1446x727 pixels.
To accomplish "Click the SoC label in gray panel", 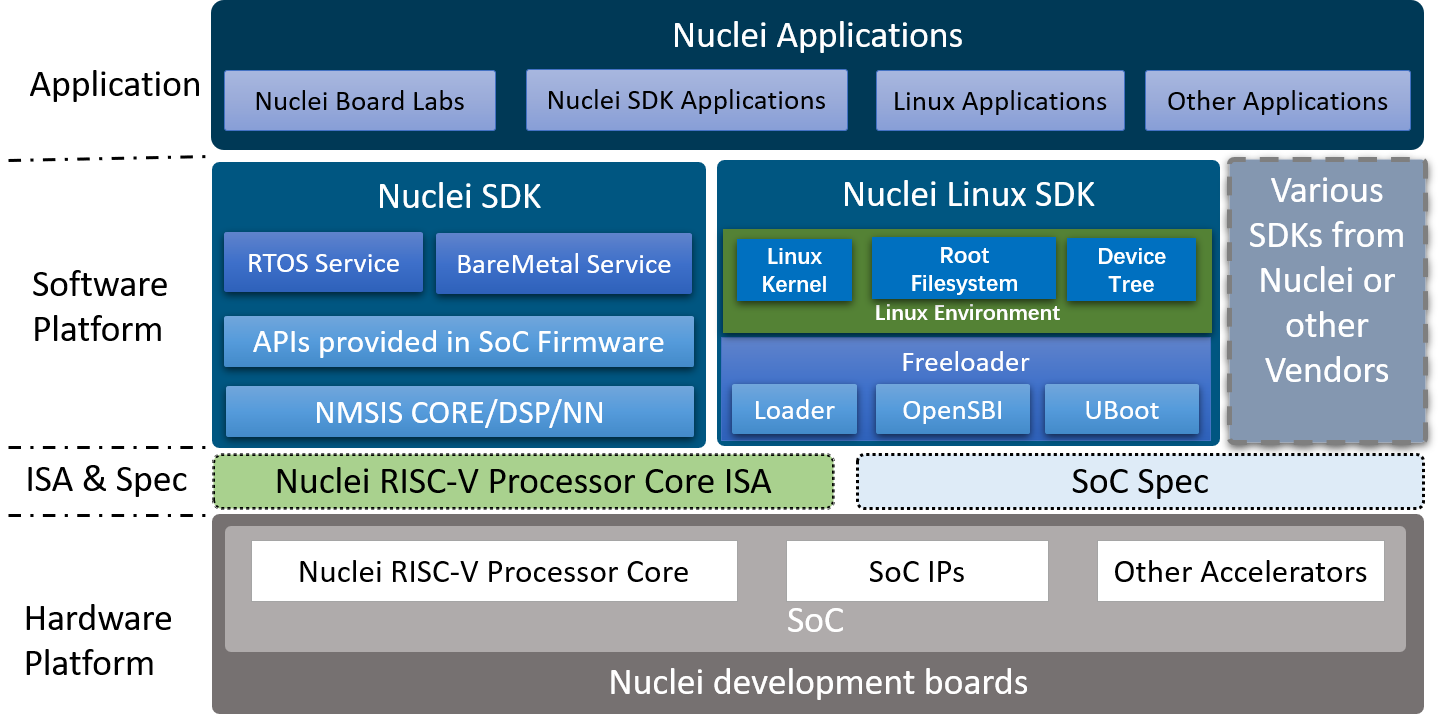I will [815, 620].
